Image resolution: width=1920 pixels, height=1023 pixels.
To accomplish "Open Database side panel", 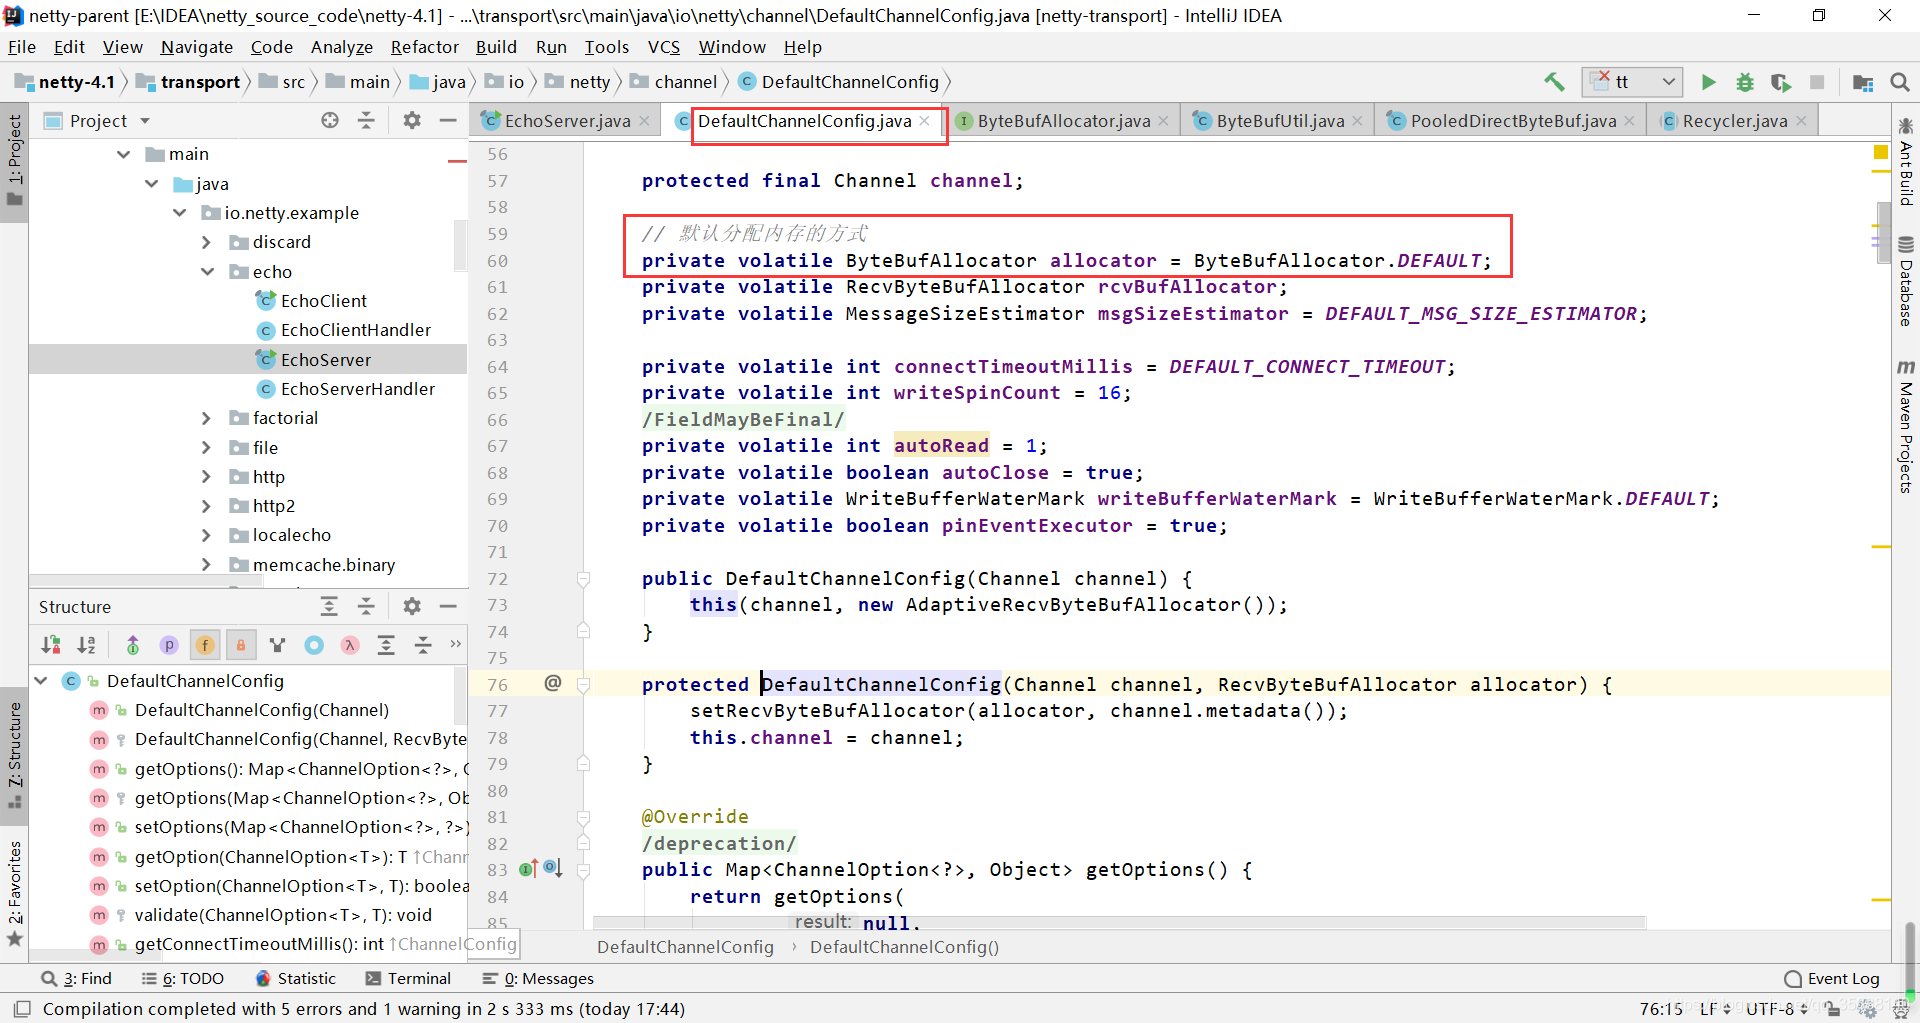I will coord(1906,282).
